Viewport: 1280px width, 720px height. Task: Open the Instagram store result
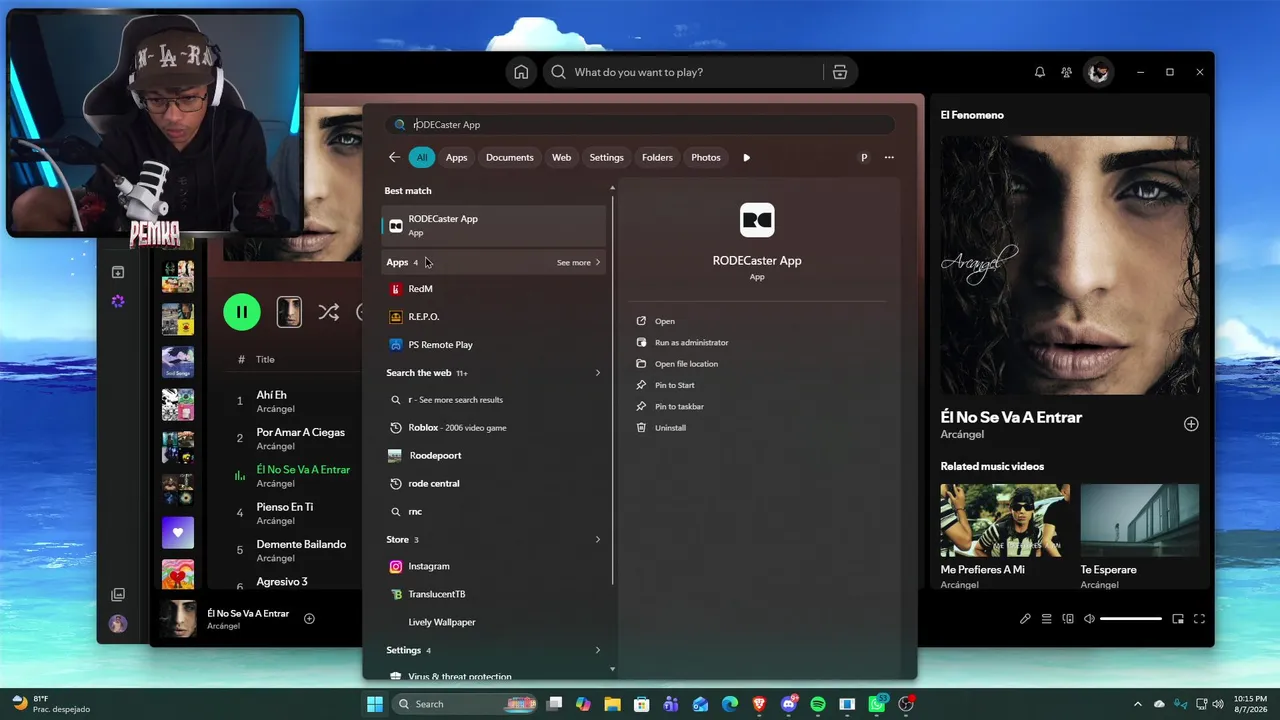pyautogui.click(x=494, y=566)
